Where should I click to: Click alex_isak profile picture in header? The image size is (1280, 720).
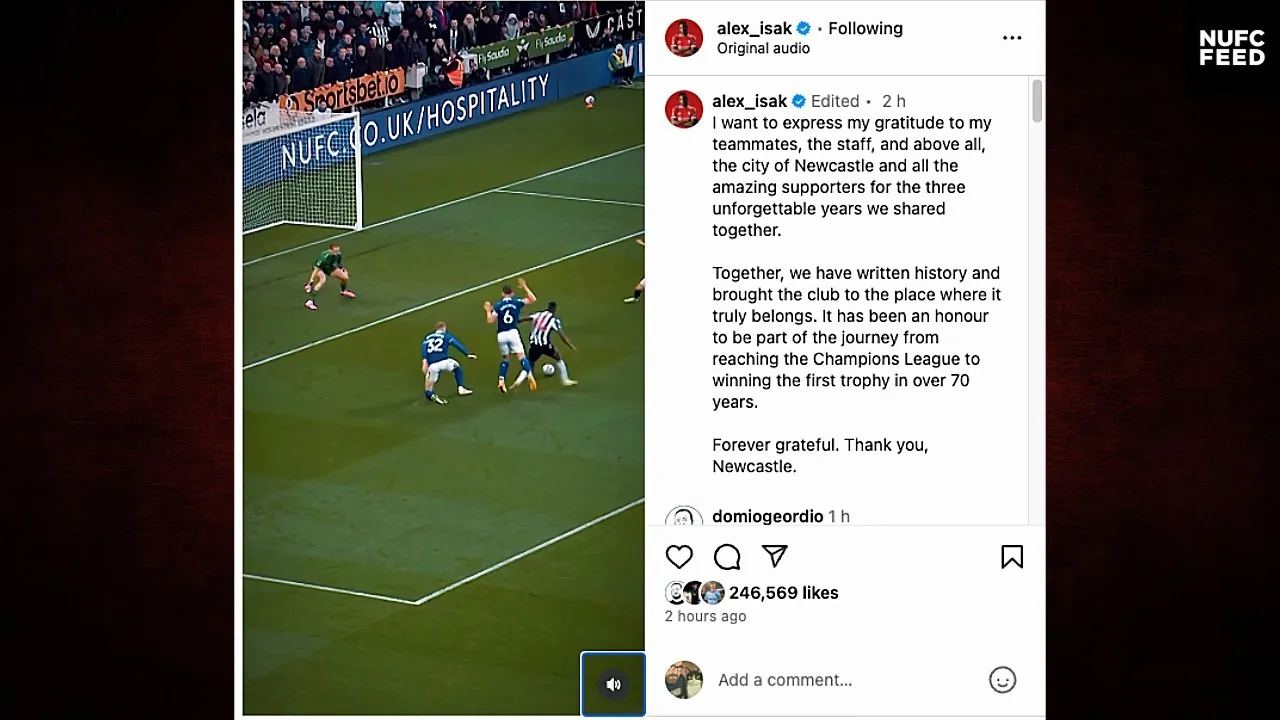coord(684,38)
